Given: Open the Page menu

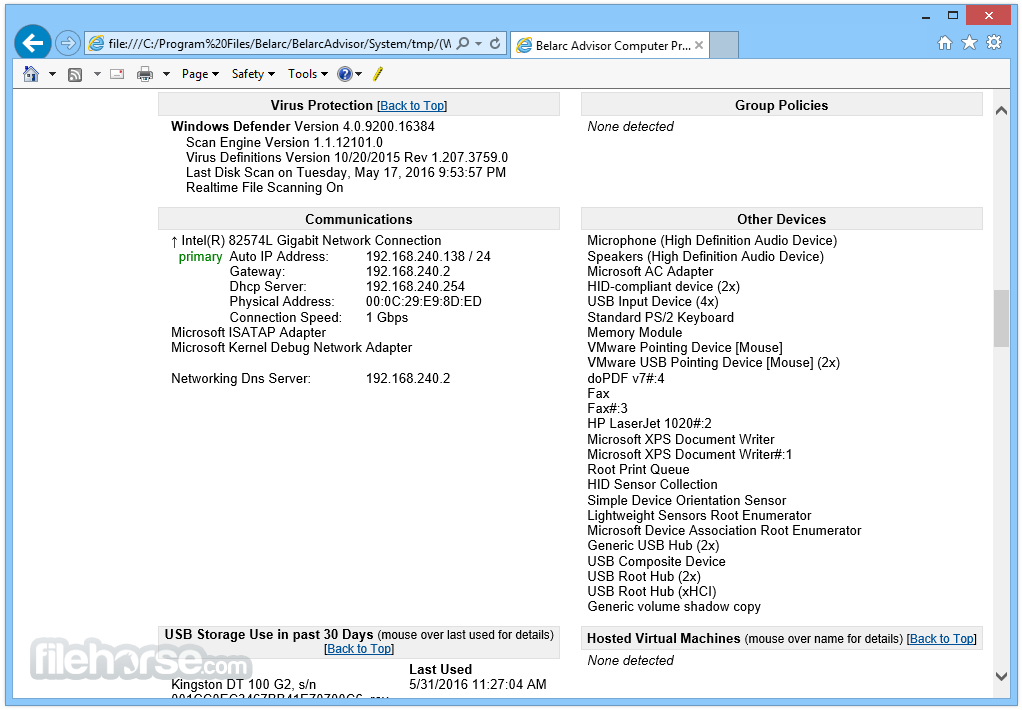Looking at the screenshot, I should click(x=200, y=74).
